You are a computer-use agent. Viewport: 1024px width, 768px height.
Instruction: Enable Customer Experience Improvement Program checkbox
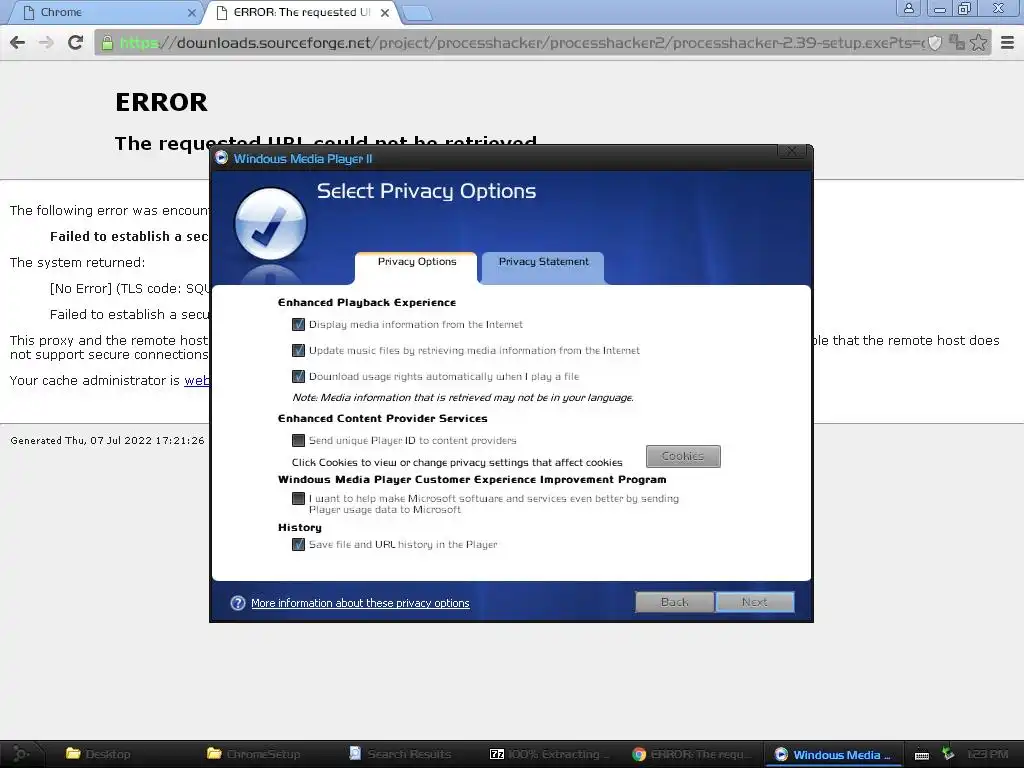(298, 499)
